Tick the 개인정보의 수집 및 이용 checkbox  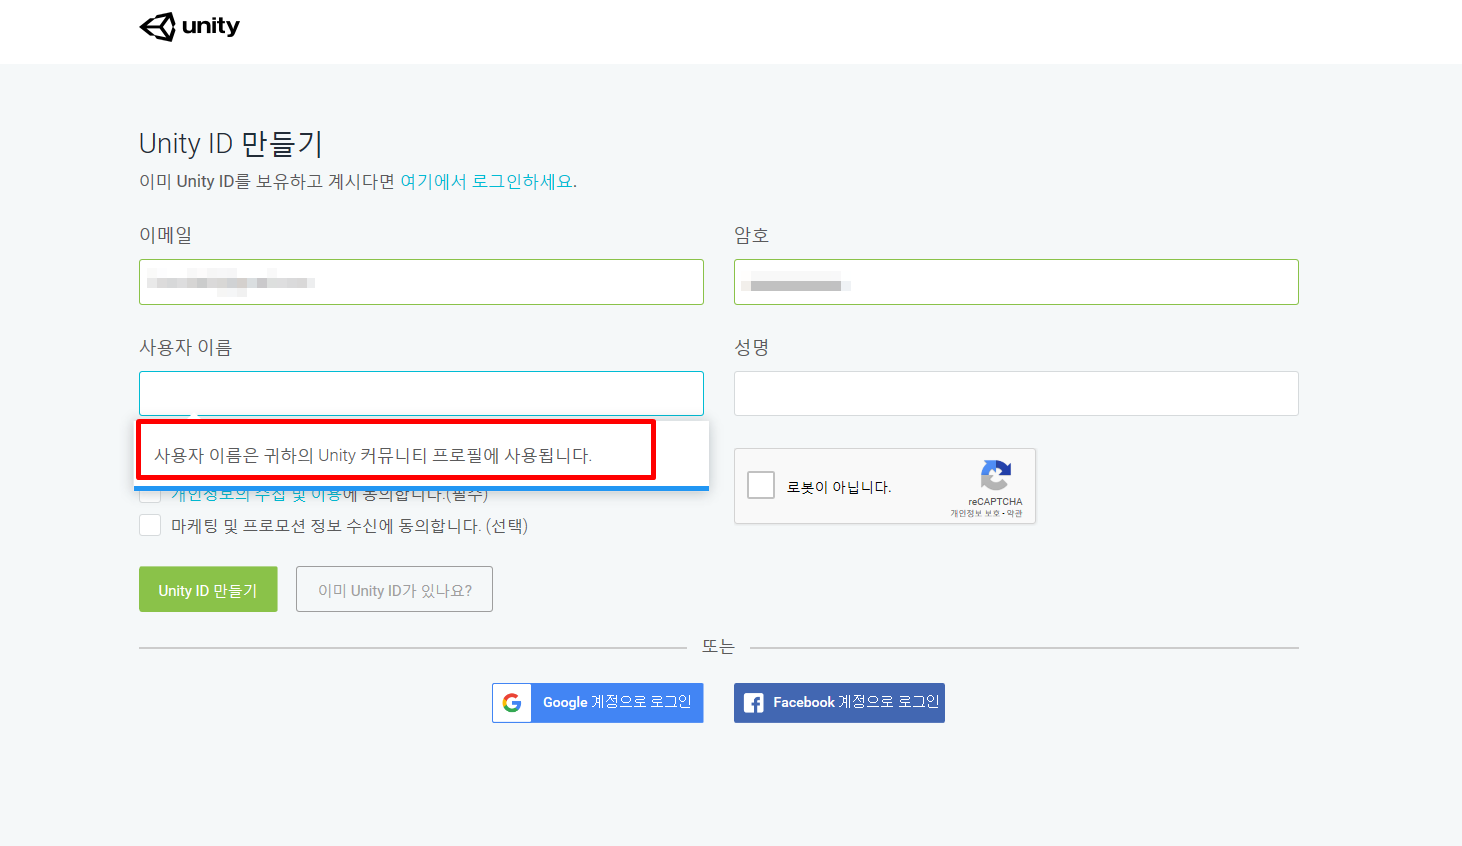click(150, 496)
